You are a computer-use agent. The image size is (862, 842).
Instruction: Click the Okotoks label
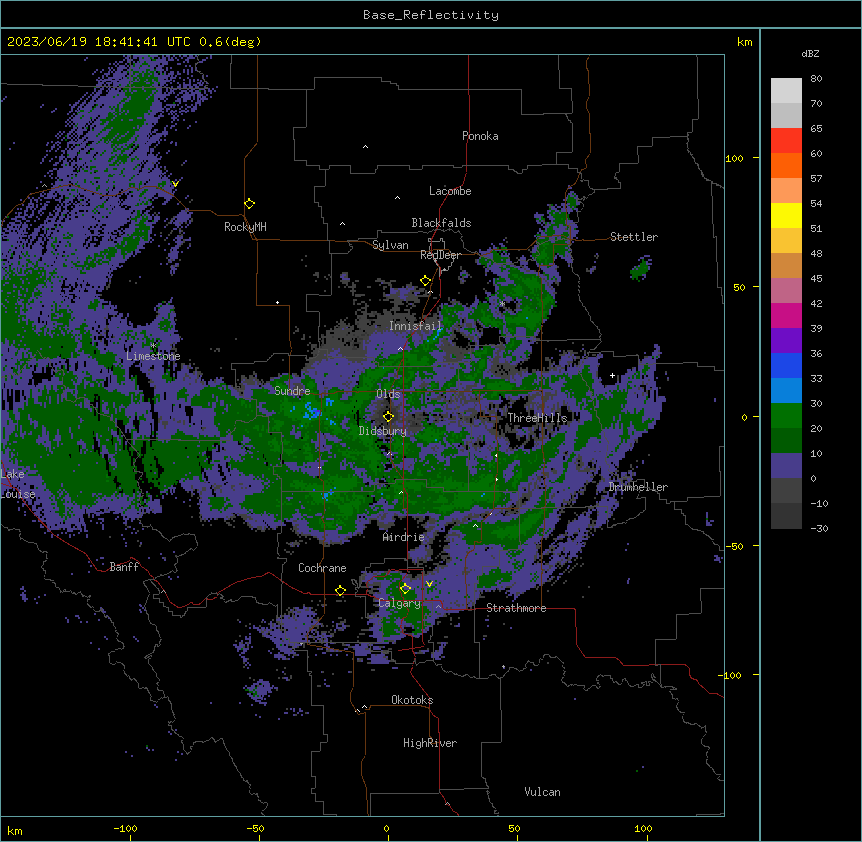click(412, 700)
